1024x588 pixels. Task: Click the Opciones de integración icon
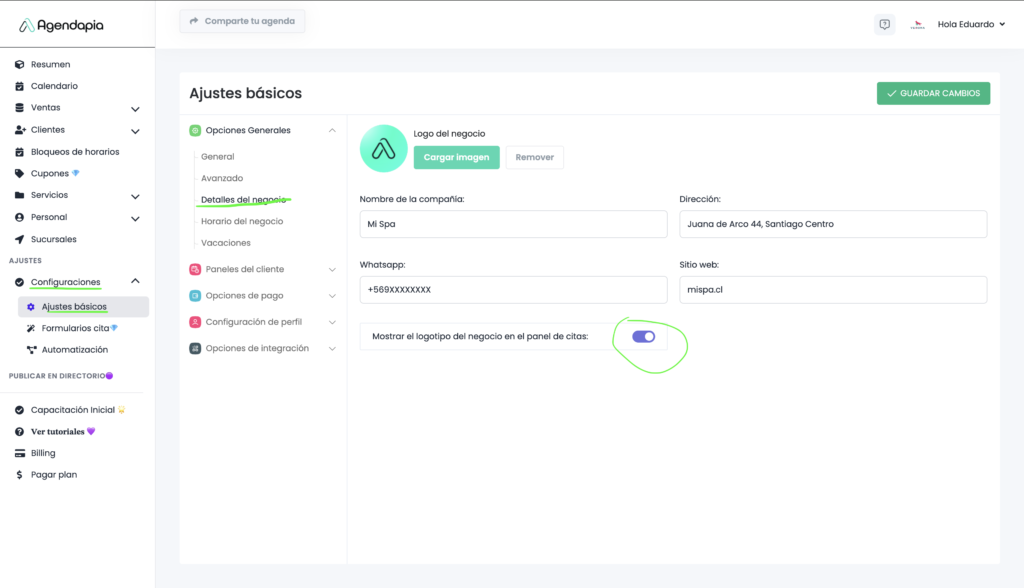point(196,348)
